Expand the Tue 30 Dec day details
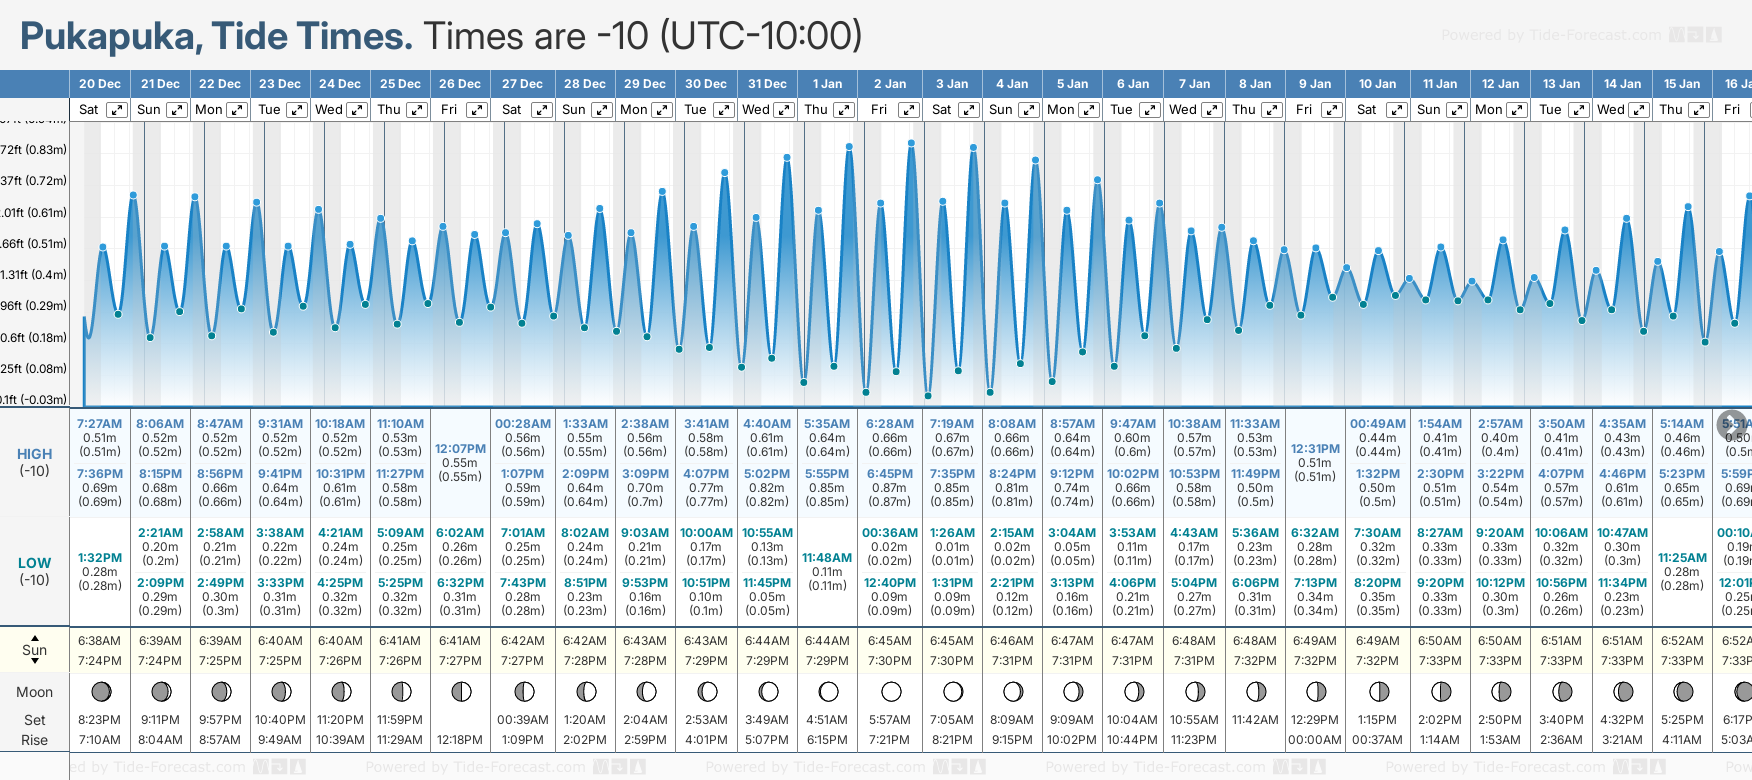1752x780 pixels. coord(723,110)
